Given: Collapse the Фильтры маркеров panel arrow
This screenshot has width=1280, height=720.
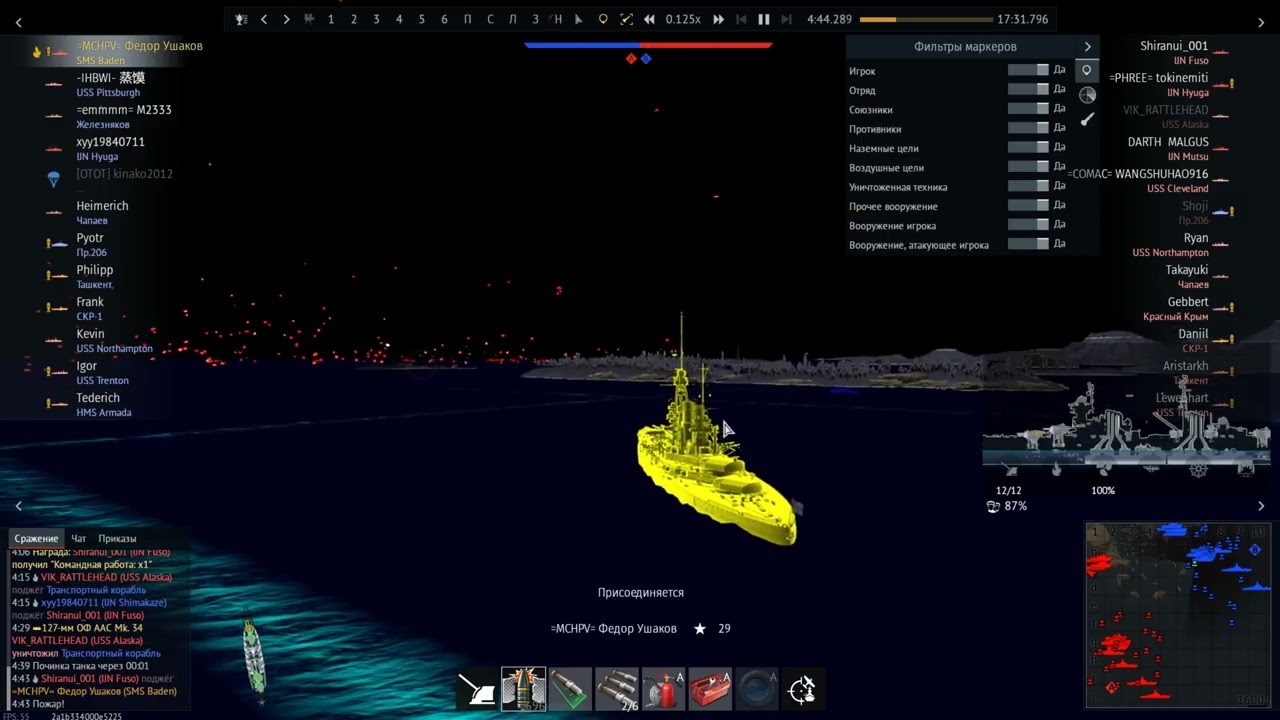Looking at the screenshot, I should (x=1087, y=46).
